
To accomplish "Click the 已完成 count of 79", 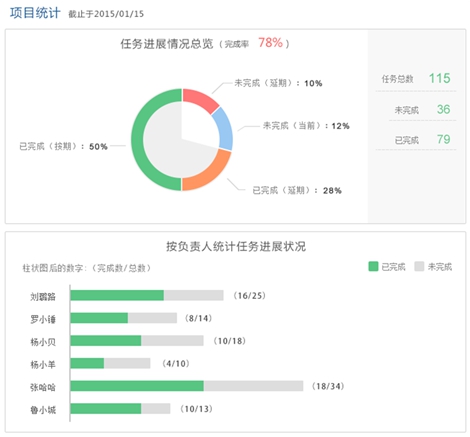I will click(443, 139).
